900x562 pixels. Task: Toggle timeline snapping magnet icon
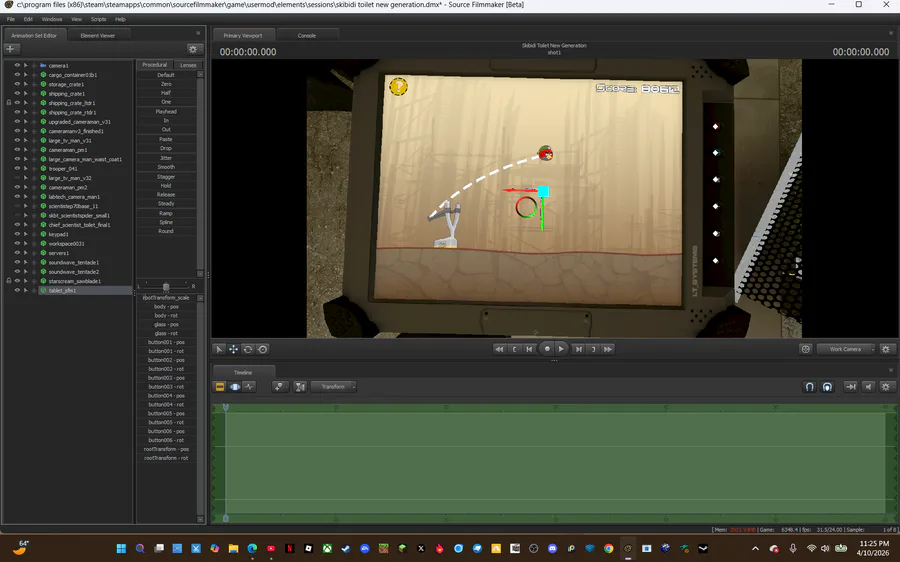pos(809,387)
